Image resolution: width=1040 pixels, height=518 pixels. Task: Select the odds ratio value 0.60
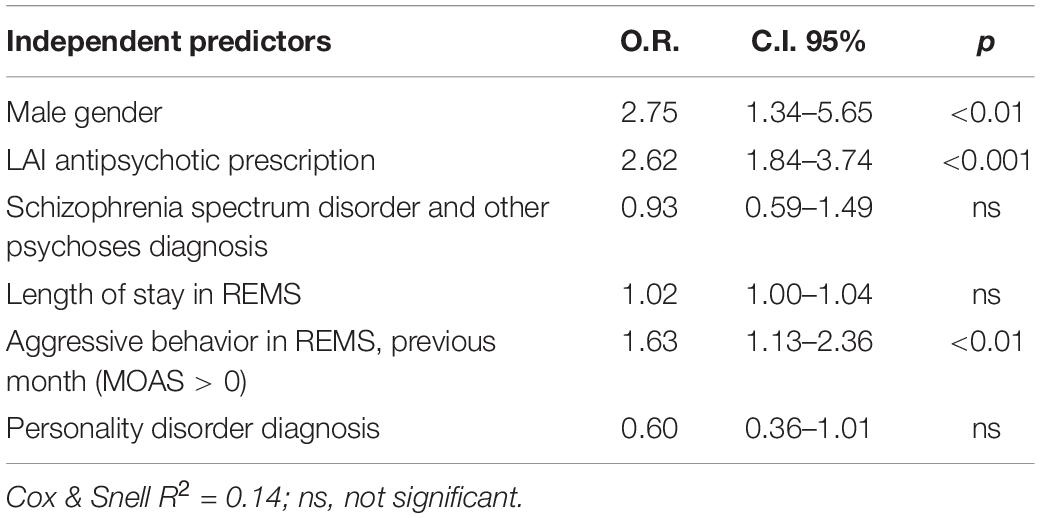[x=649, y=428]
